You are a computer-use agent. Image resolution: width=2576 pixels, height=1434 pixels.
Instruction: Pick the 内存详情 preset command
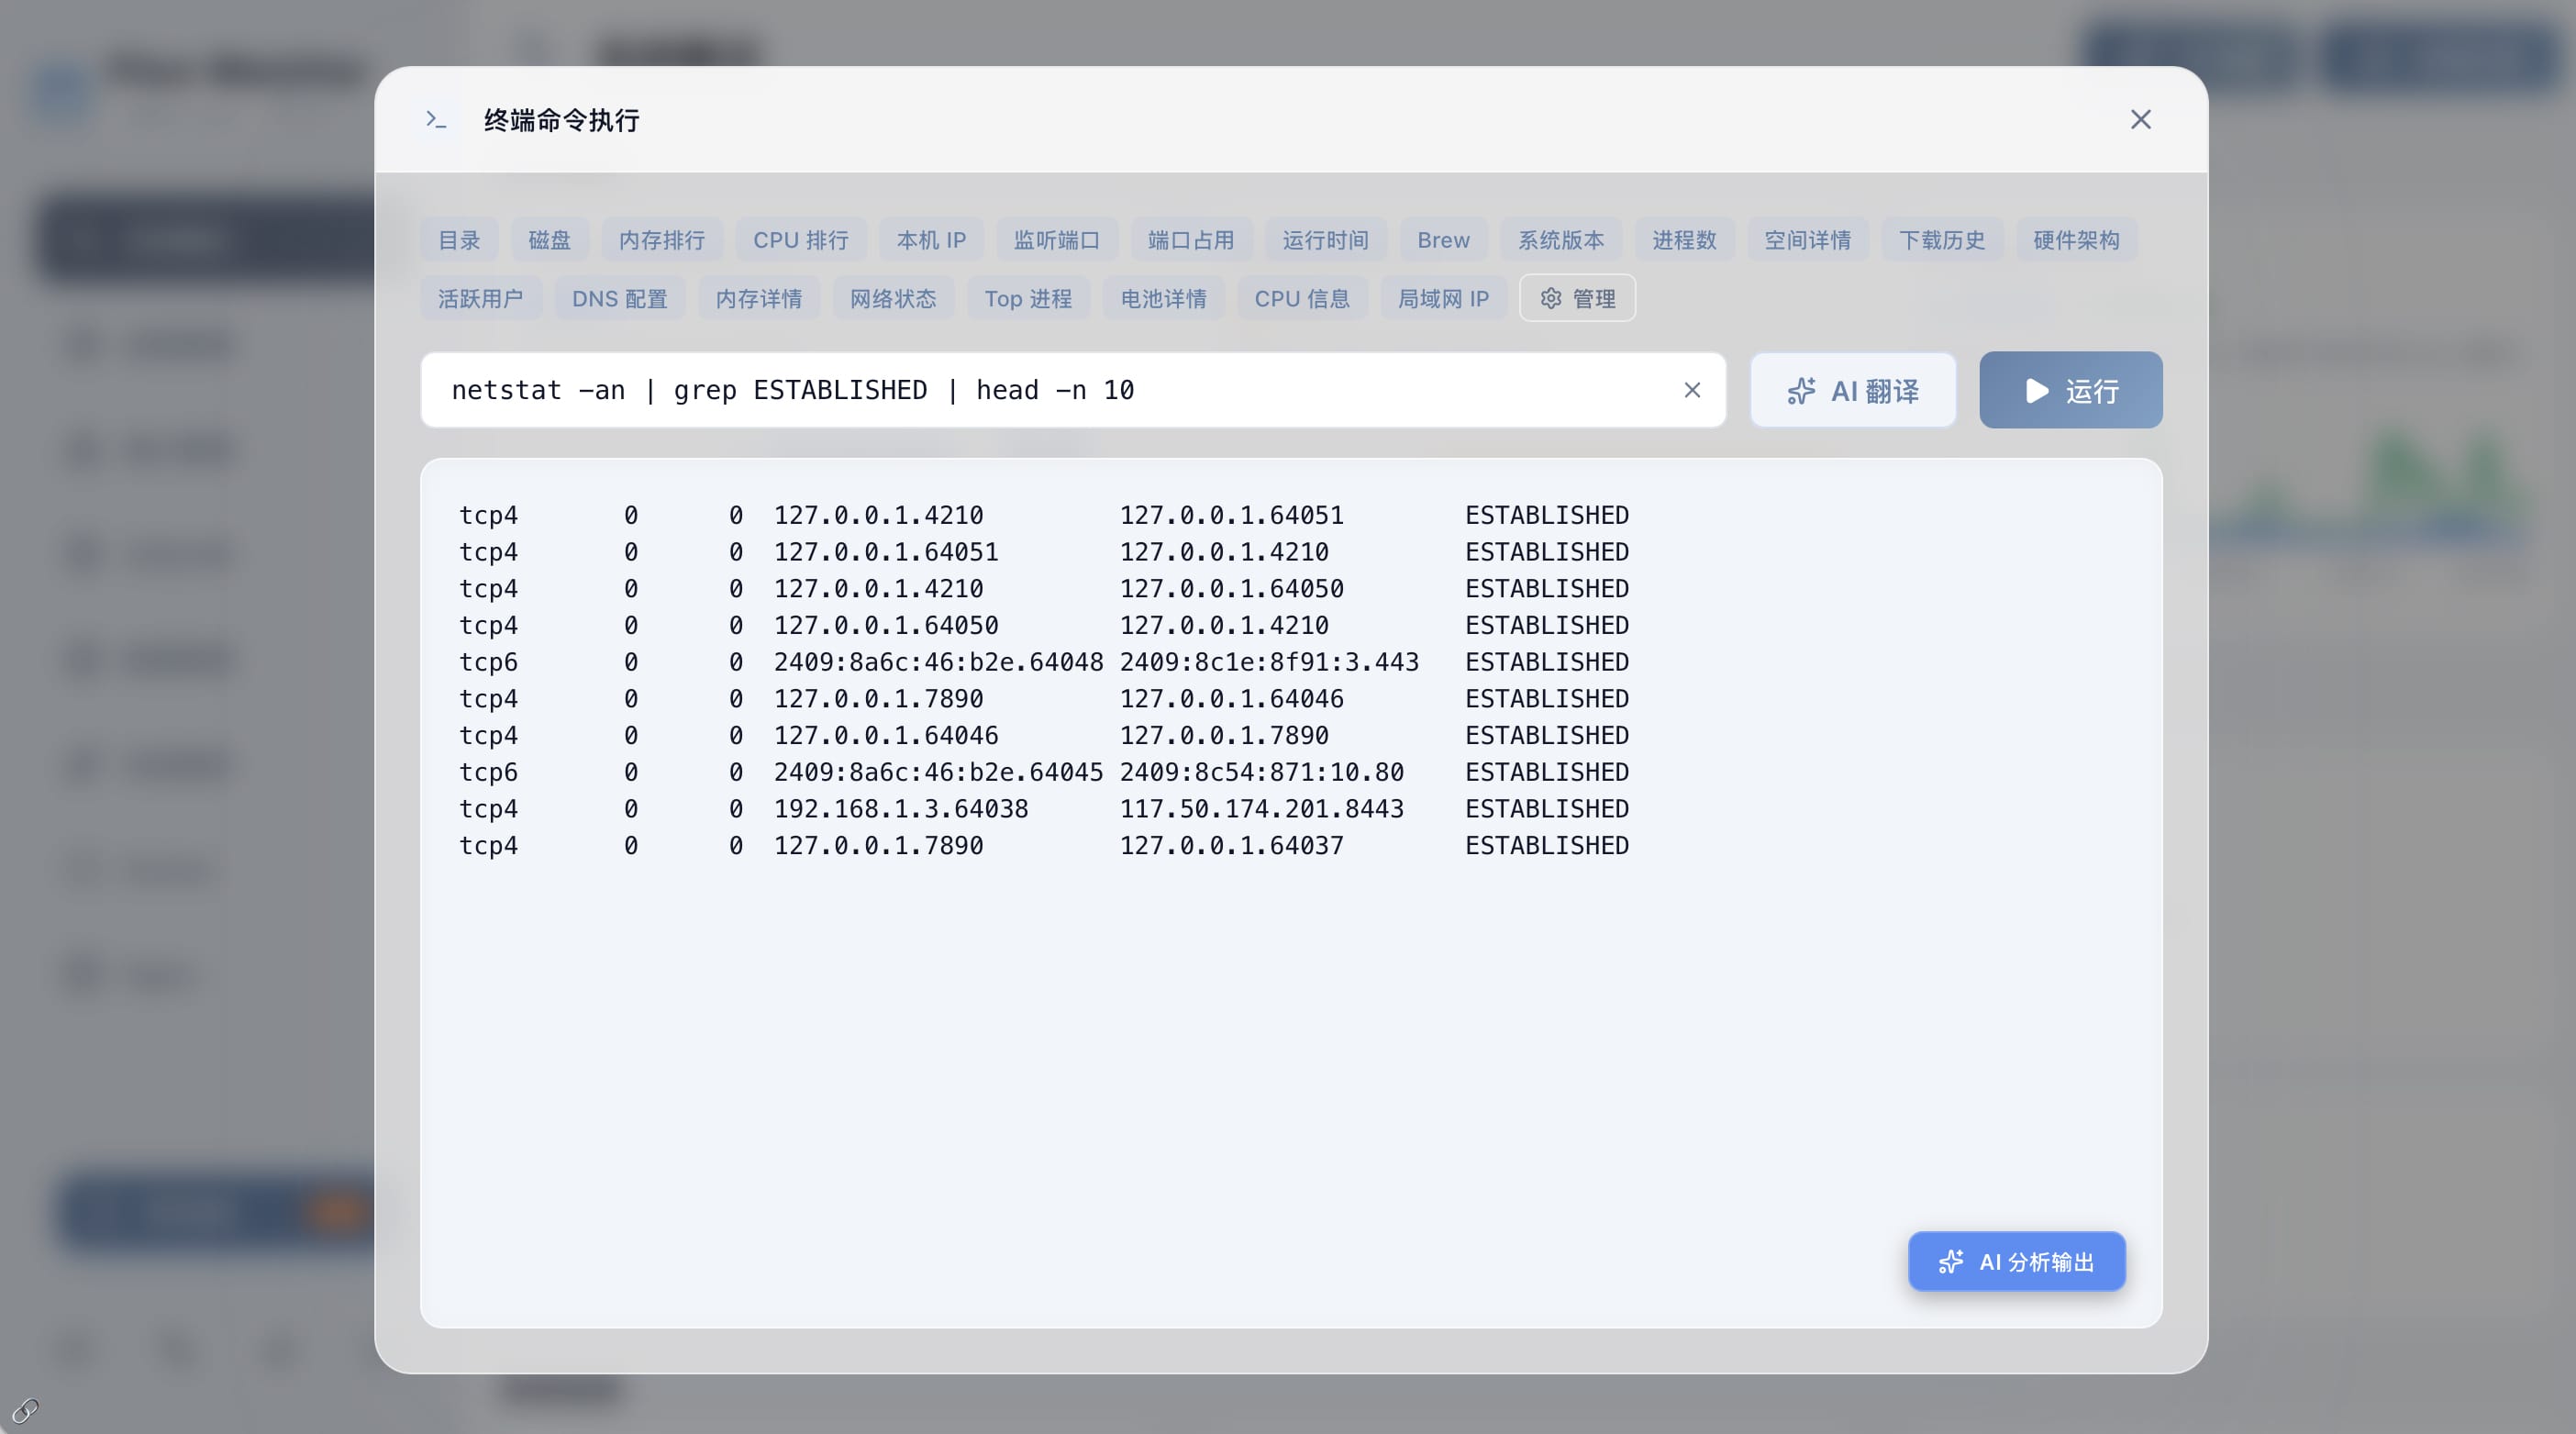tap(758, 298)
